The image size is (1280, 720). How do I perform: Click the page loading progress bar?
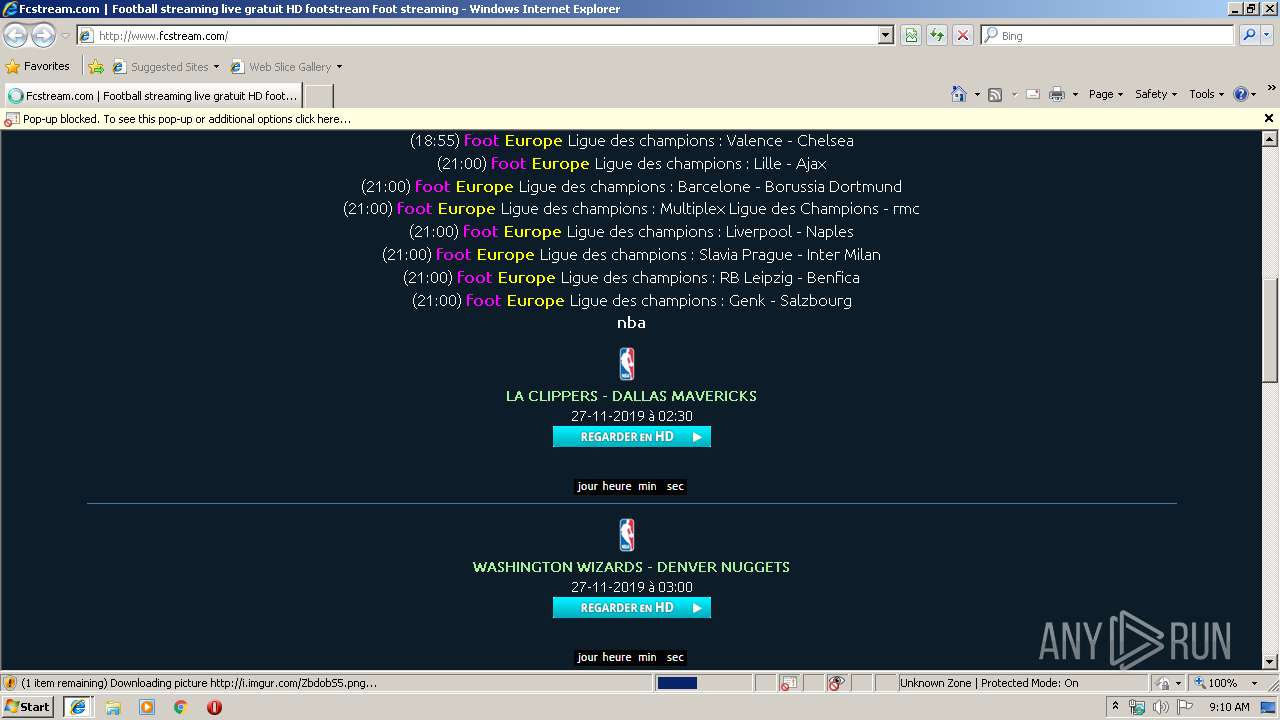(x=703, y=683)
